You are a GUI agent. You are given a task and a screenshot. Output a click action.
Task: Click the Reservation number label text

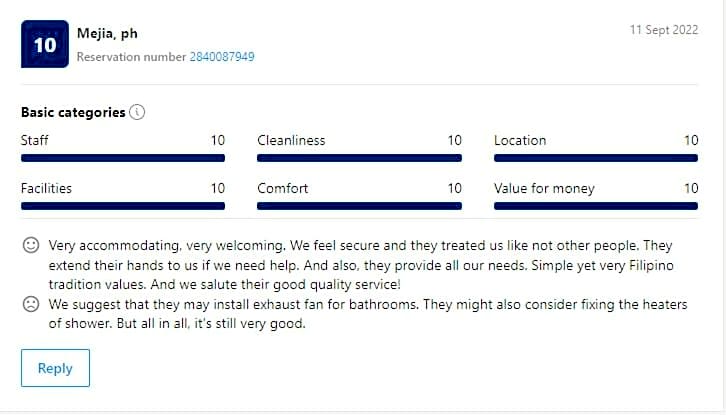pos(131,57)
